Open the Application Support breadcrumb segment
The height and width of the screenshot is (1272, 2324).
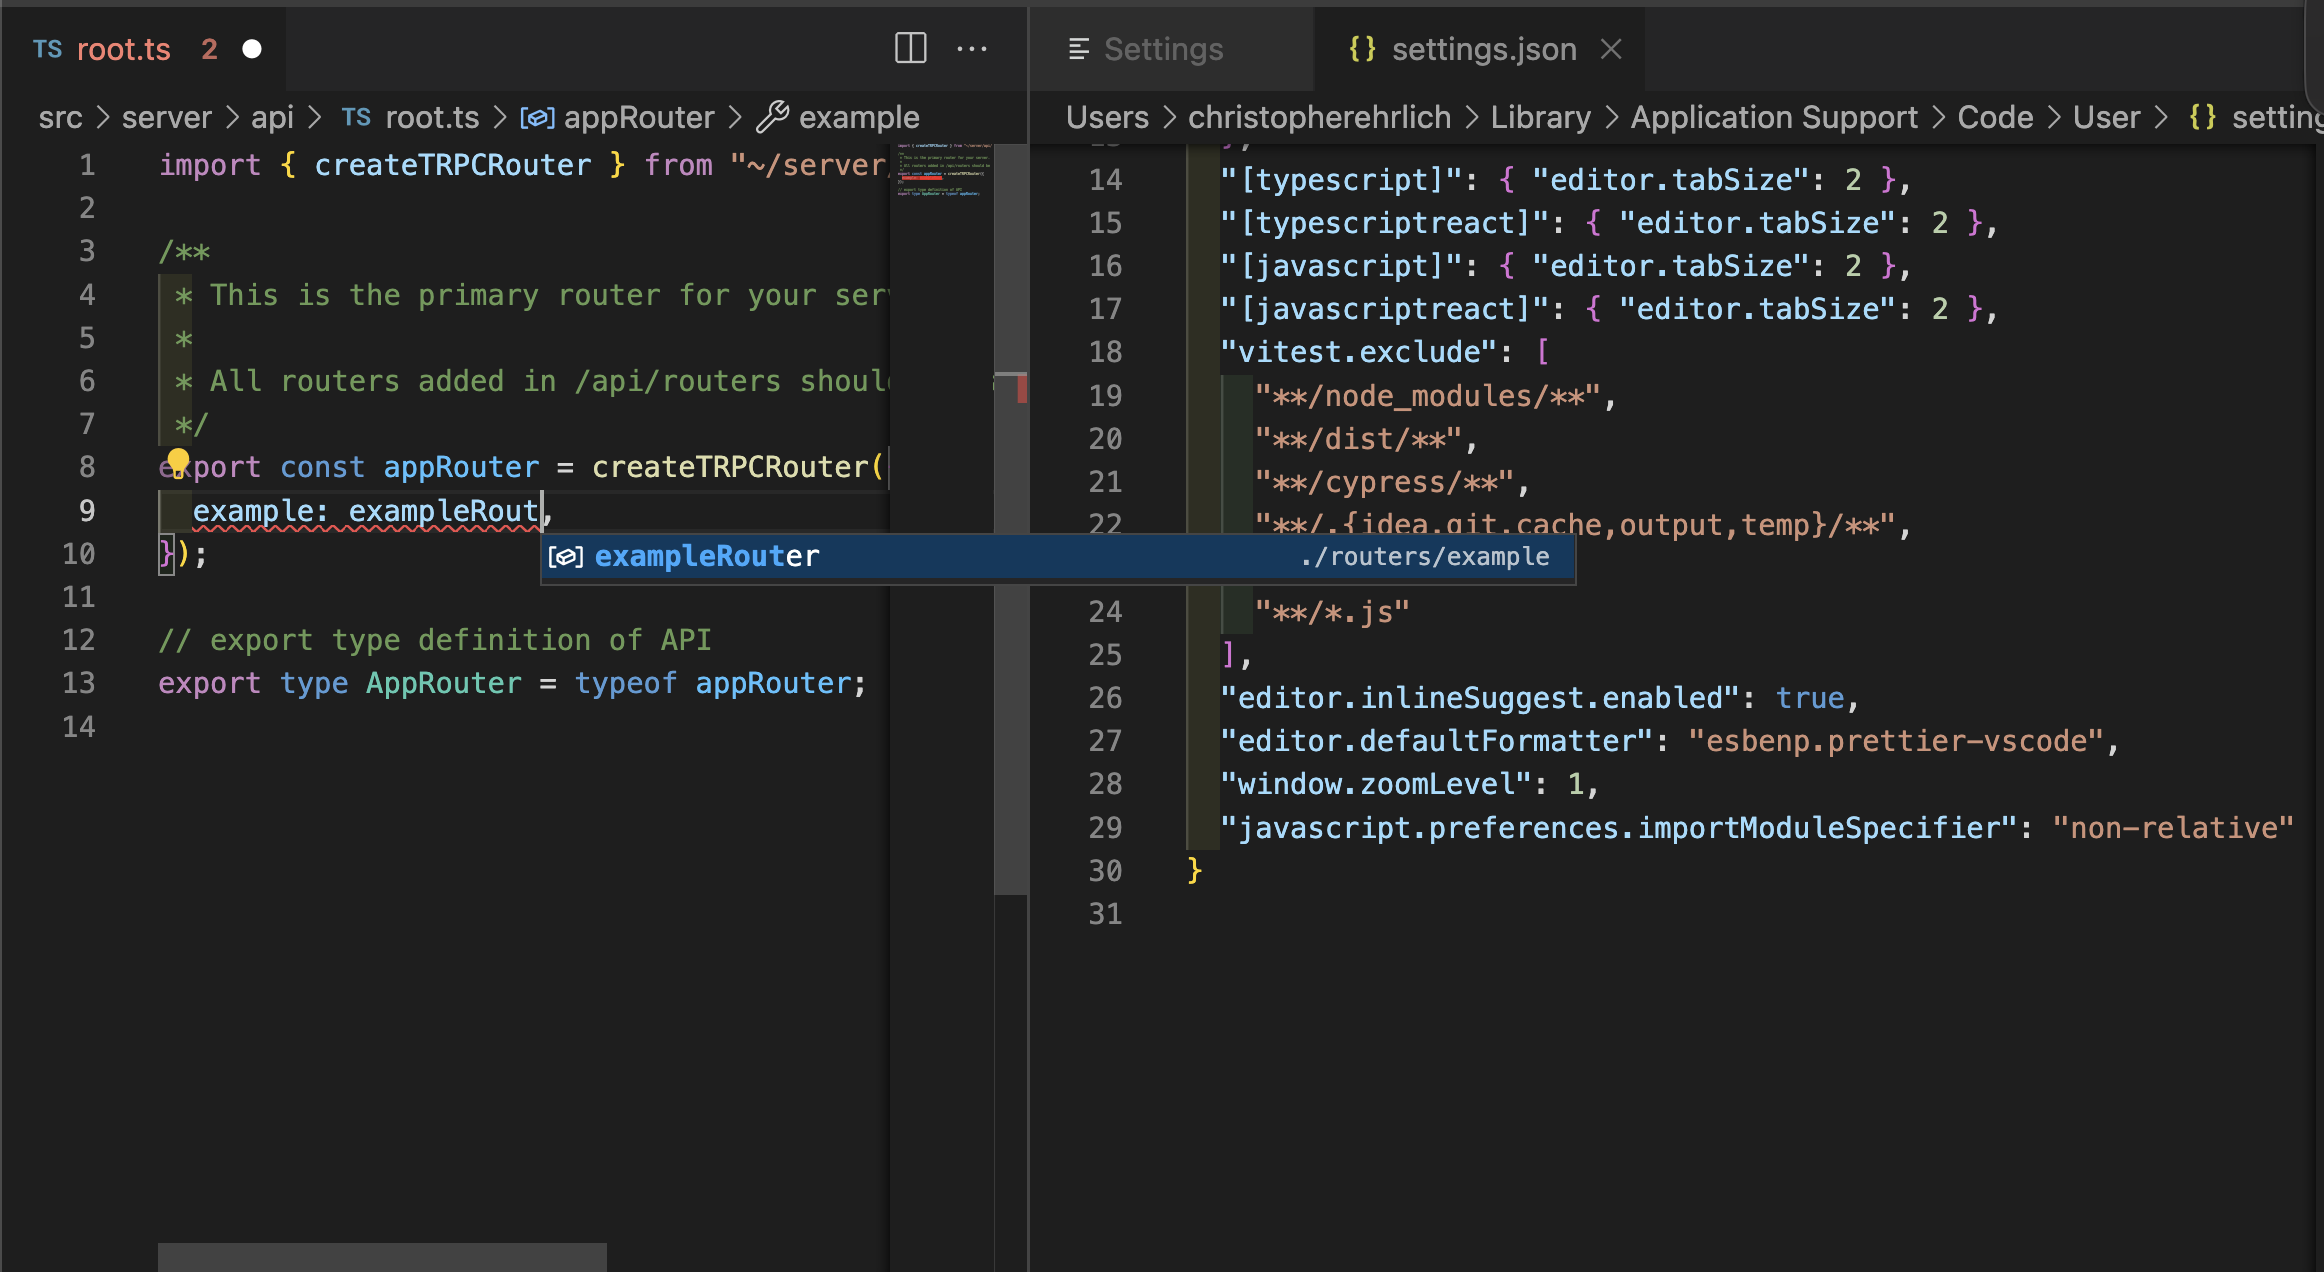pos(1774,118)
